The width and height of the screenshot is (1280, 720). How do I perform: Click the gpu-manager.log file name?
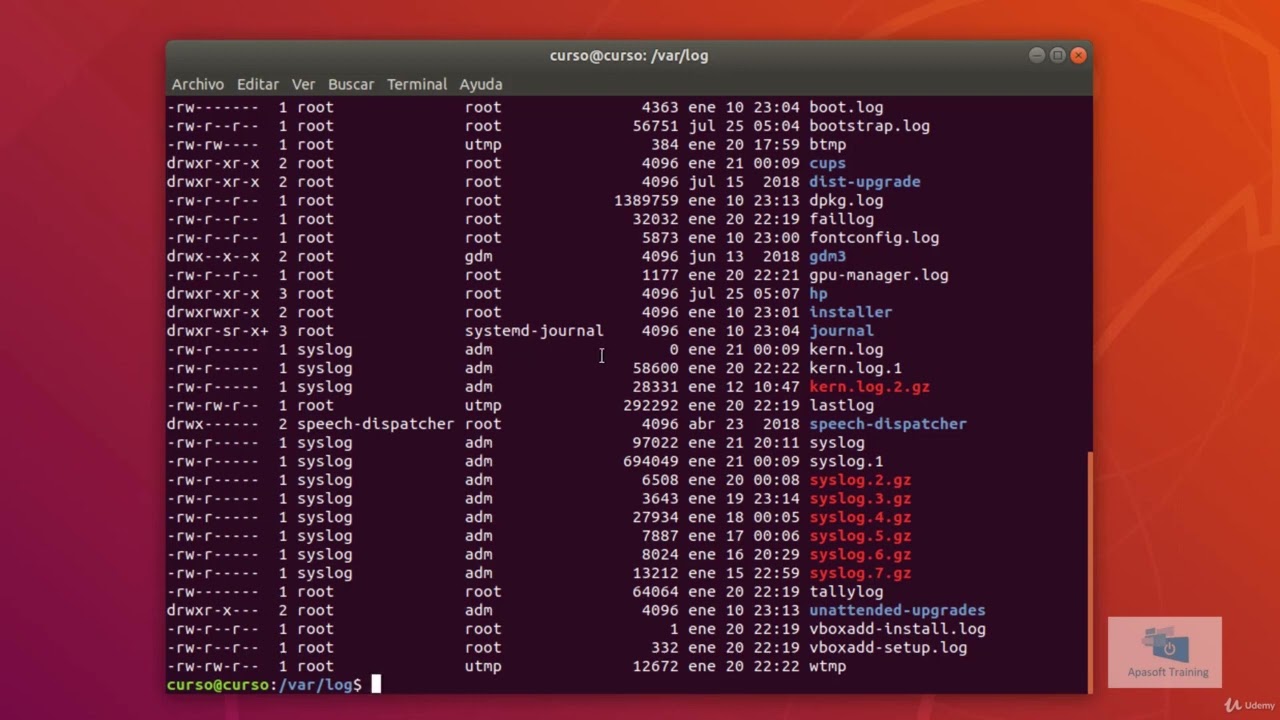878,275
